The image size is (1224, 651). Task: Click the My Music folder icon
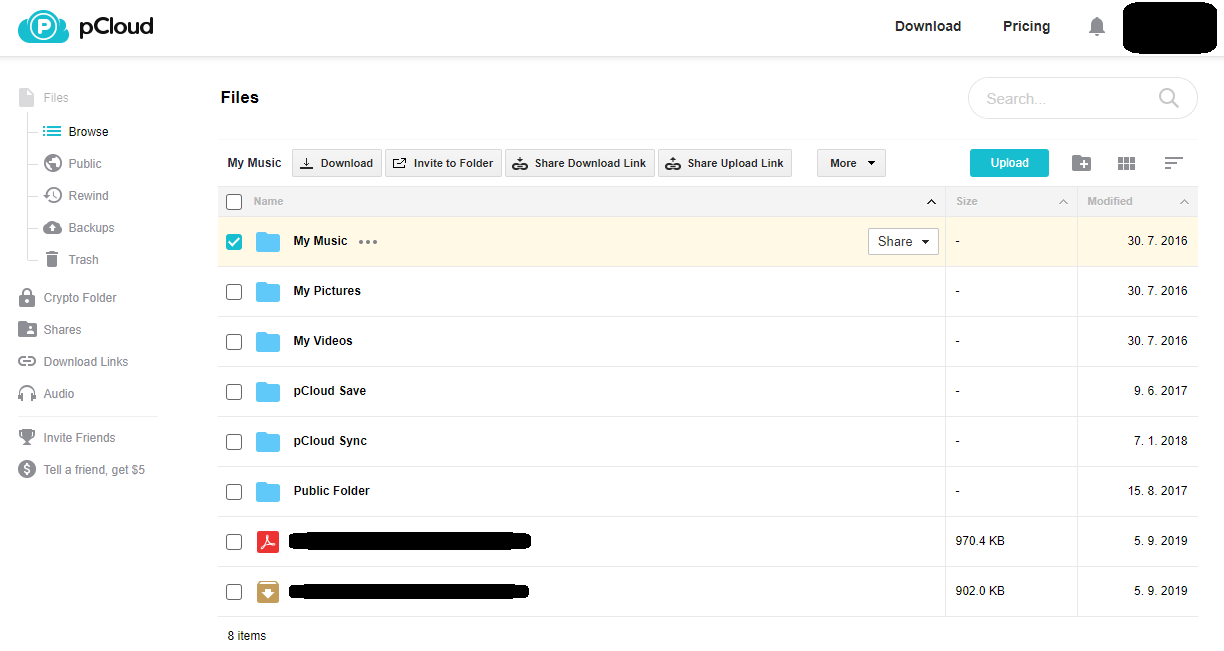[268, 242]
